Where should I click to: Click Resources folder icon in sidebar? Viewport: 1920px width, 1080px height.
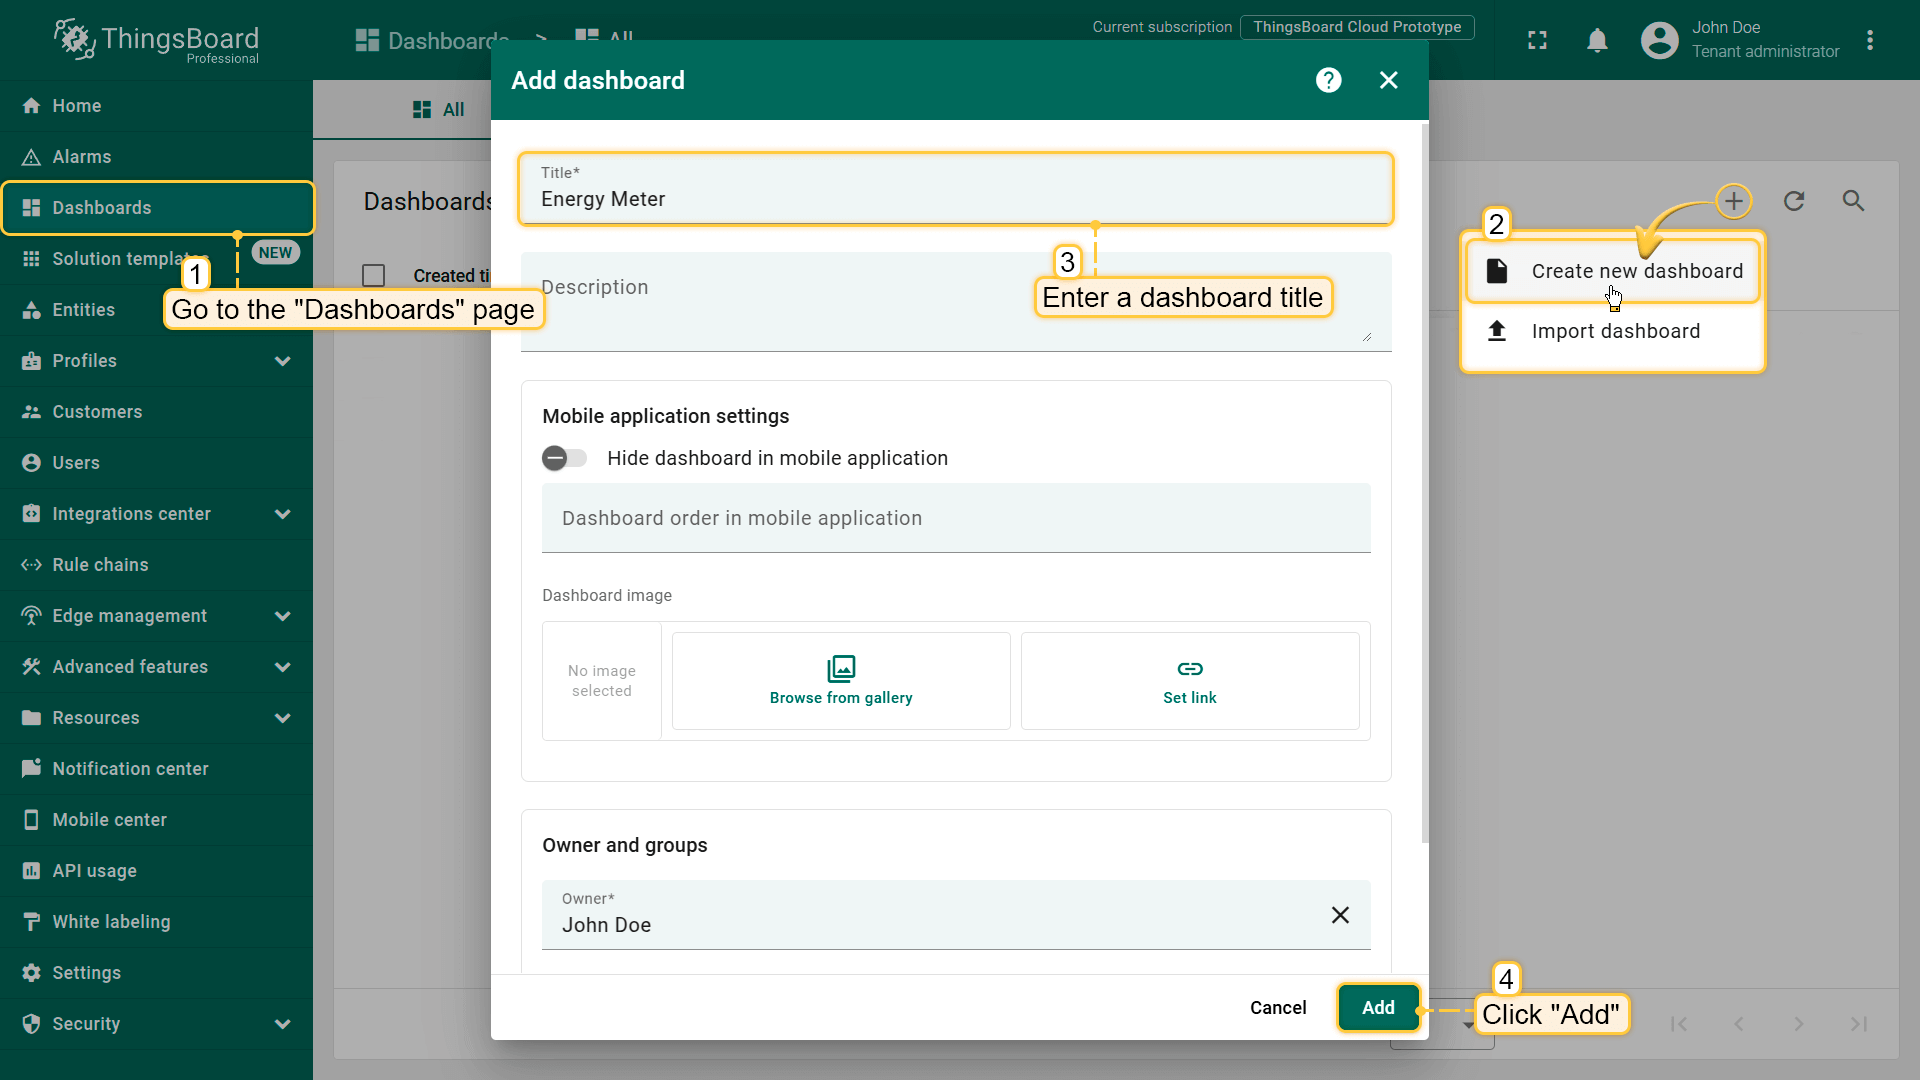(31, 718)
